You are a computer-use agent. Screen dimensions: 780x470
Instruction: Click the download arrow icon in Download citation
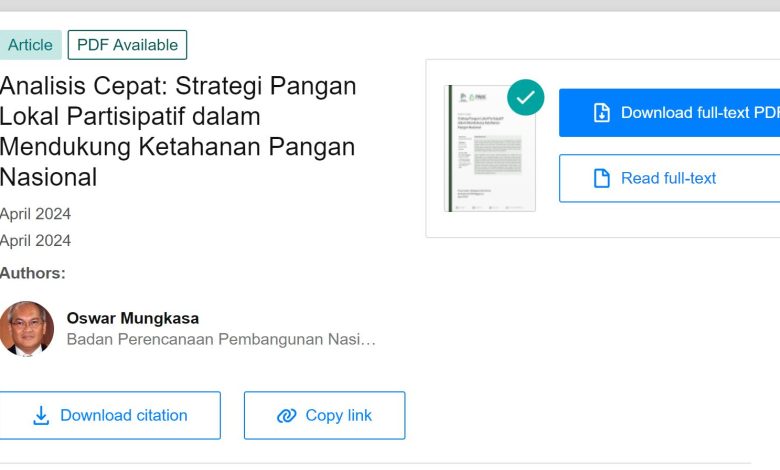point(41,416)
